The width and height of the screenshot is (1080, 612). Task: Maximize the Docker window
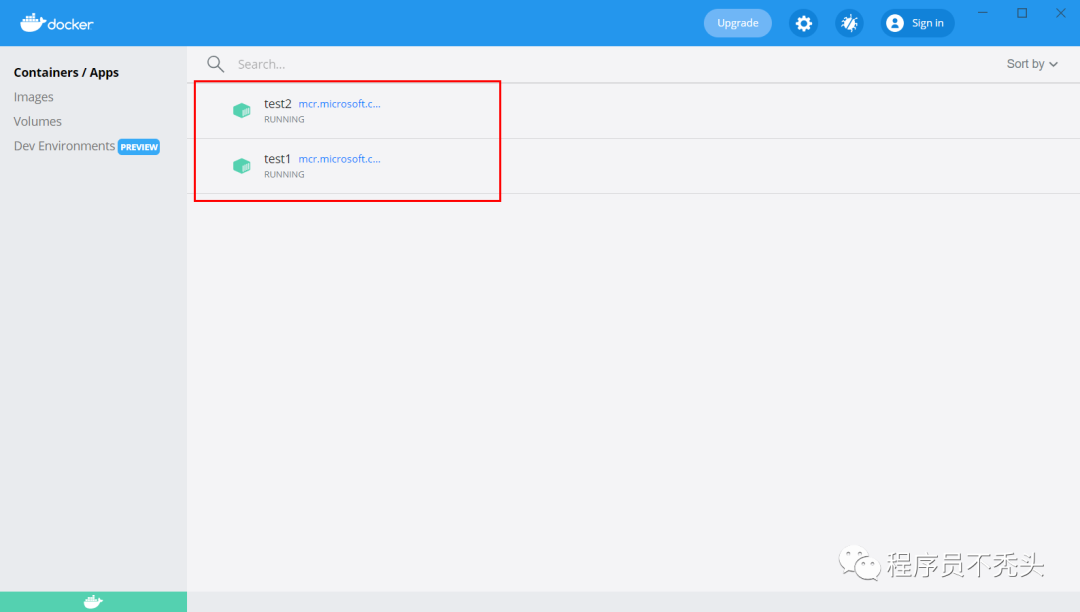pos(1022,13)
